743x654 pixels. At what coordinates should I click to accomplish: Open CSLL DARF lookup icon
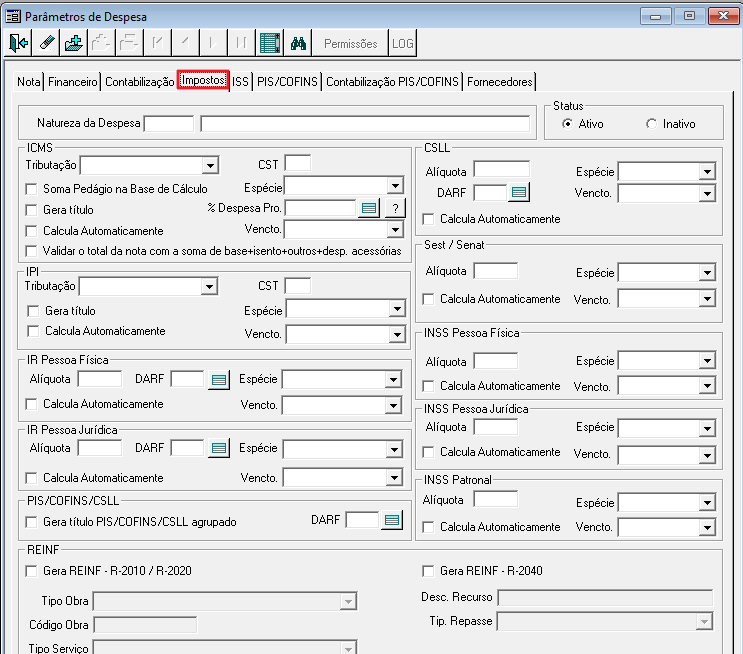(x=519, y=192)
